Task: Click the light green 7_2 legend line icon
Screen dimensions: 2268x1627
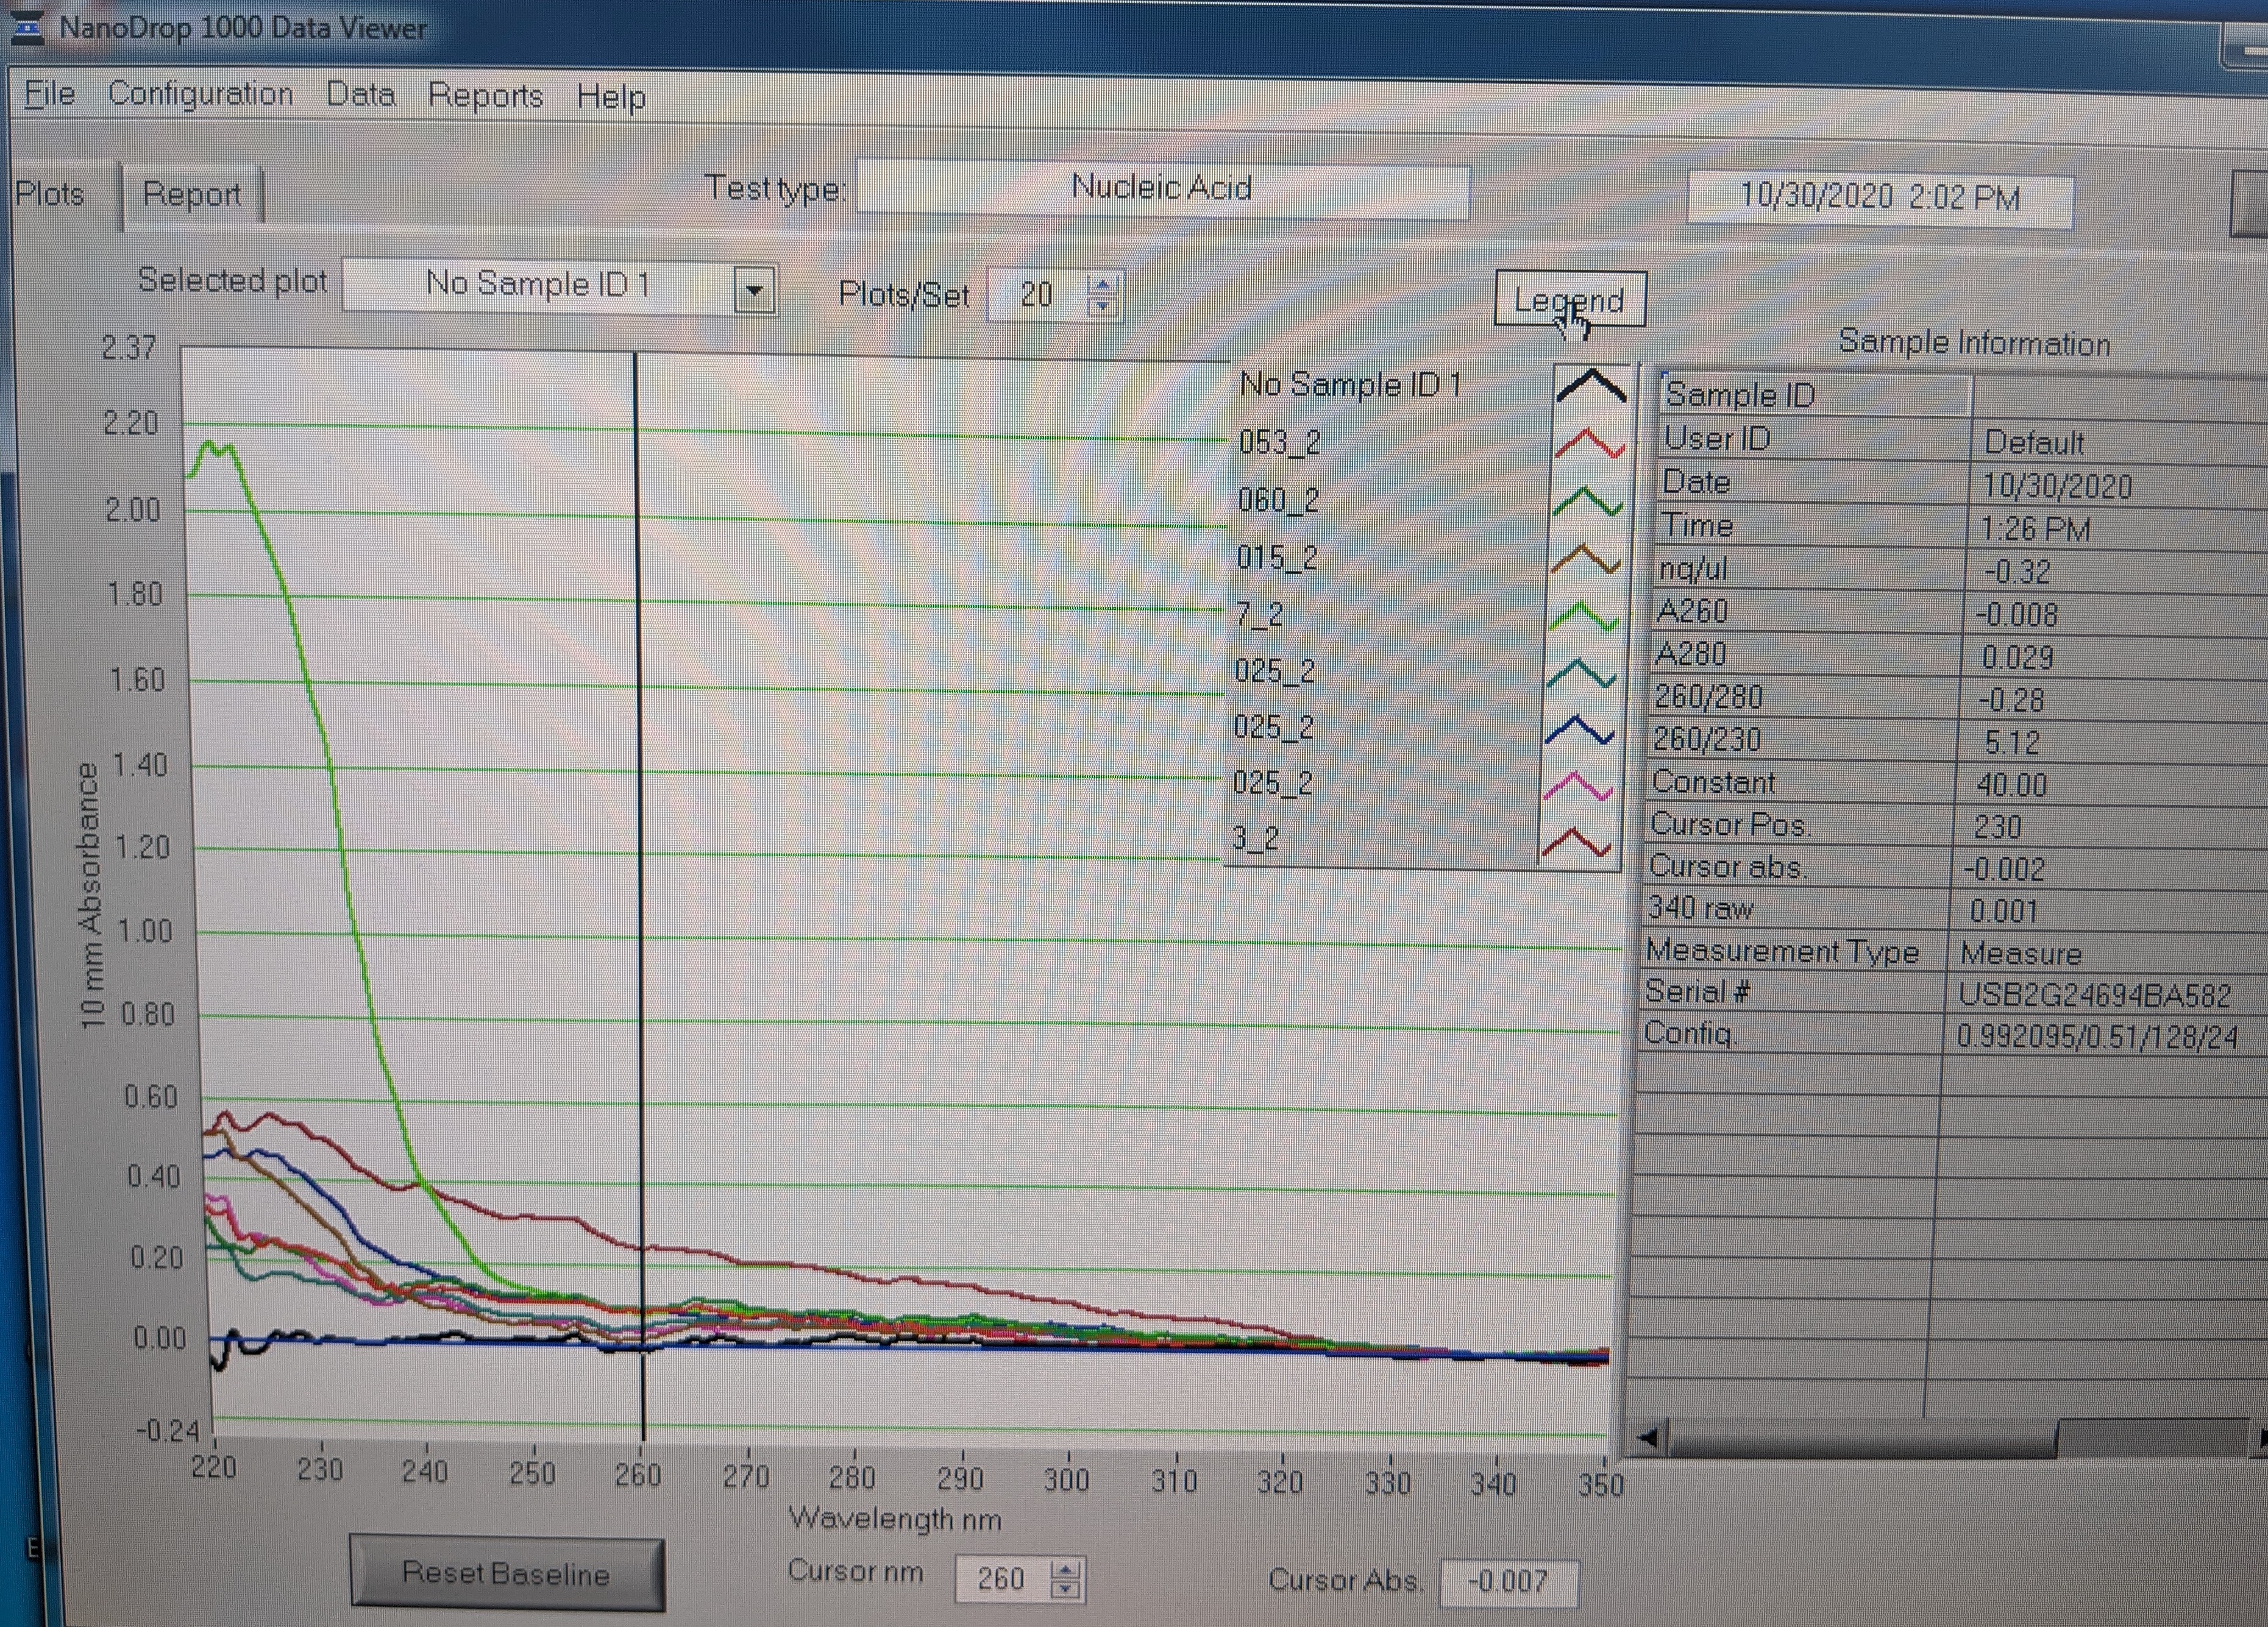Action: (1583, 617)
